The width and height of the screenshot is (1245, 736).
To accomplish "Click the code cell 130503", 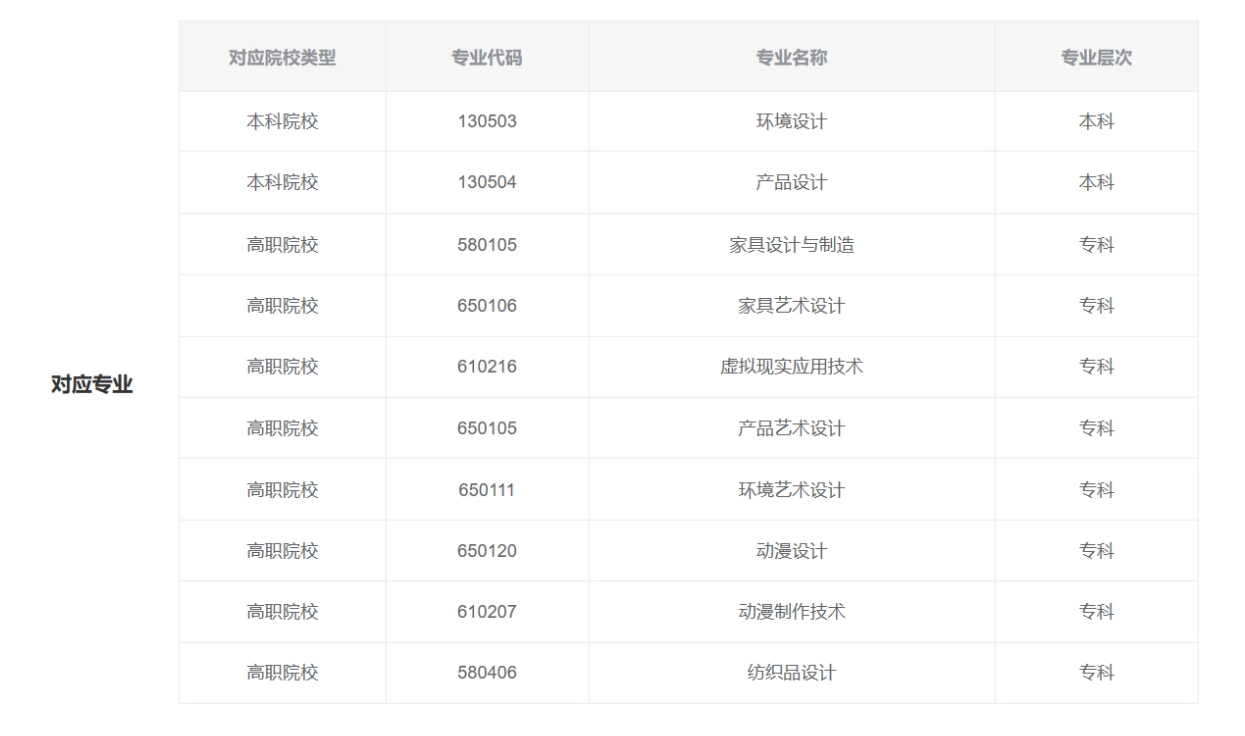I will tap(487, 122).
